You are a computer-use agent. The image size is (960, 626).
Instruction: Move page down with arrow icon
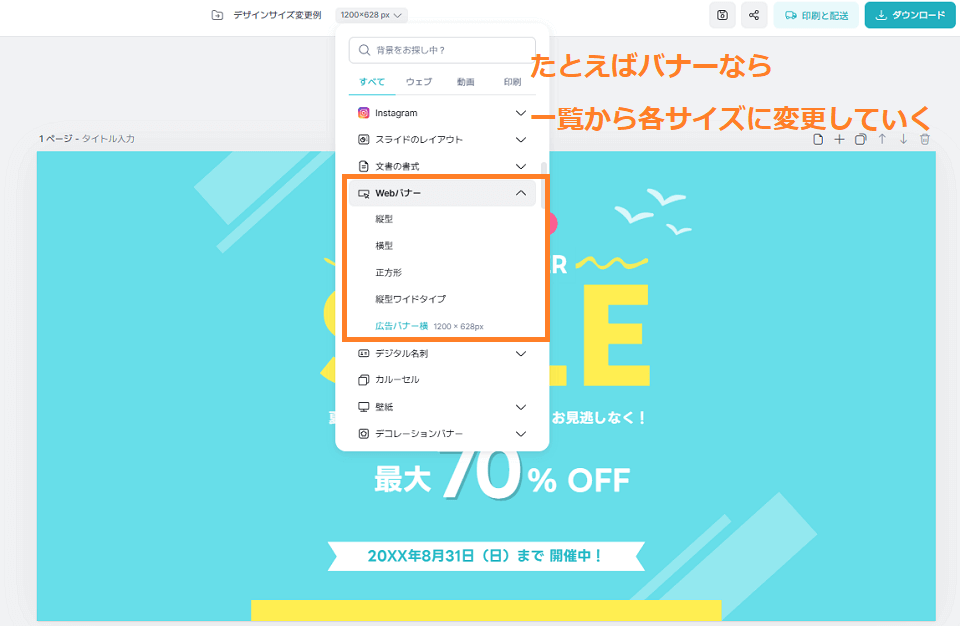tap(904, 139)
